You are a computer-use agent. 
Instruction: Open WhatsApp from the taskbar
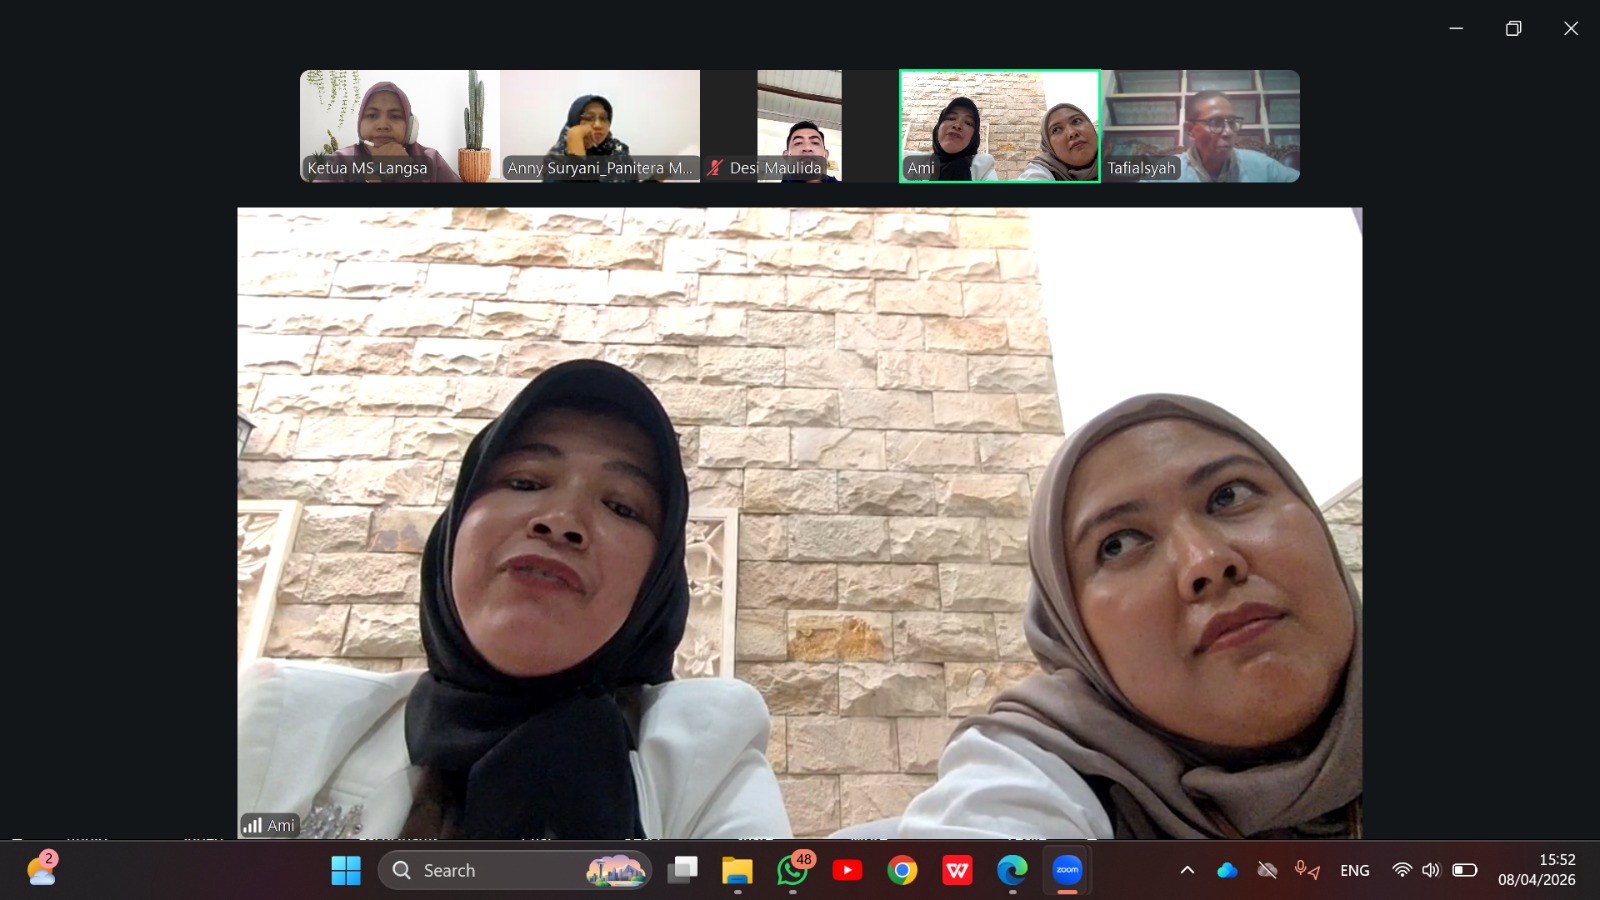click(792, 870)
